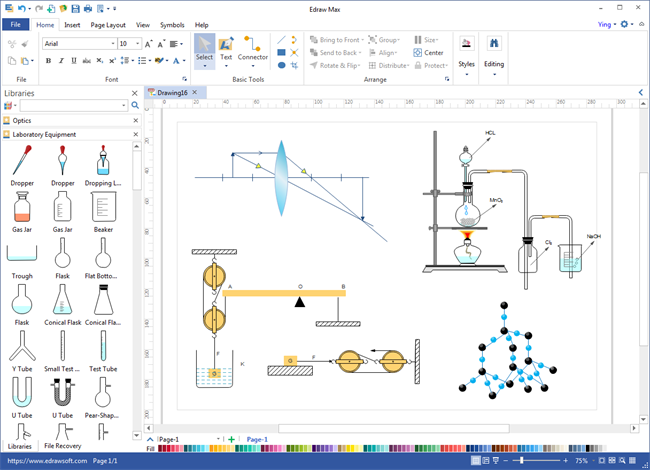This screenshot has width=650, height=470.
Task: Select the Trough shape in Laboratory Equipment
Action: point(22,258)
